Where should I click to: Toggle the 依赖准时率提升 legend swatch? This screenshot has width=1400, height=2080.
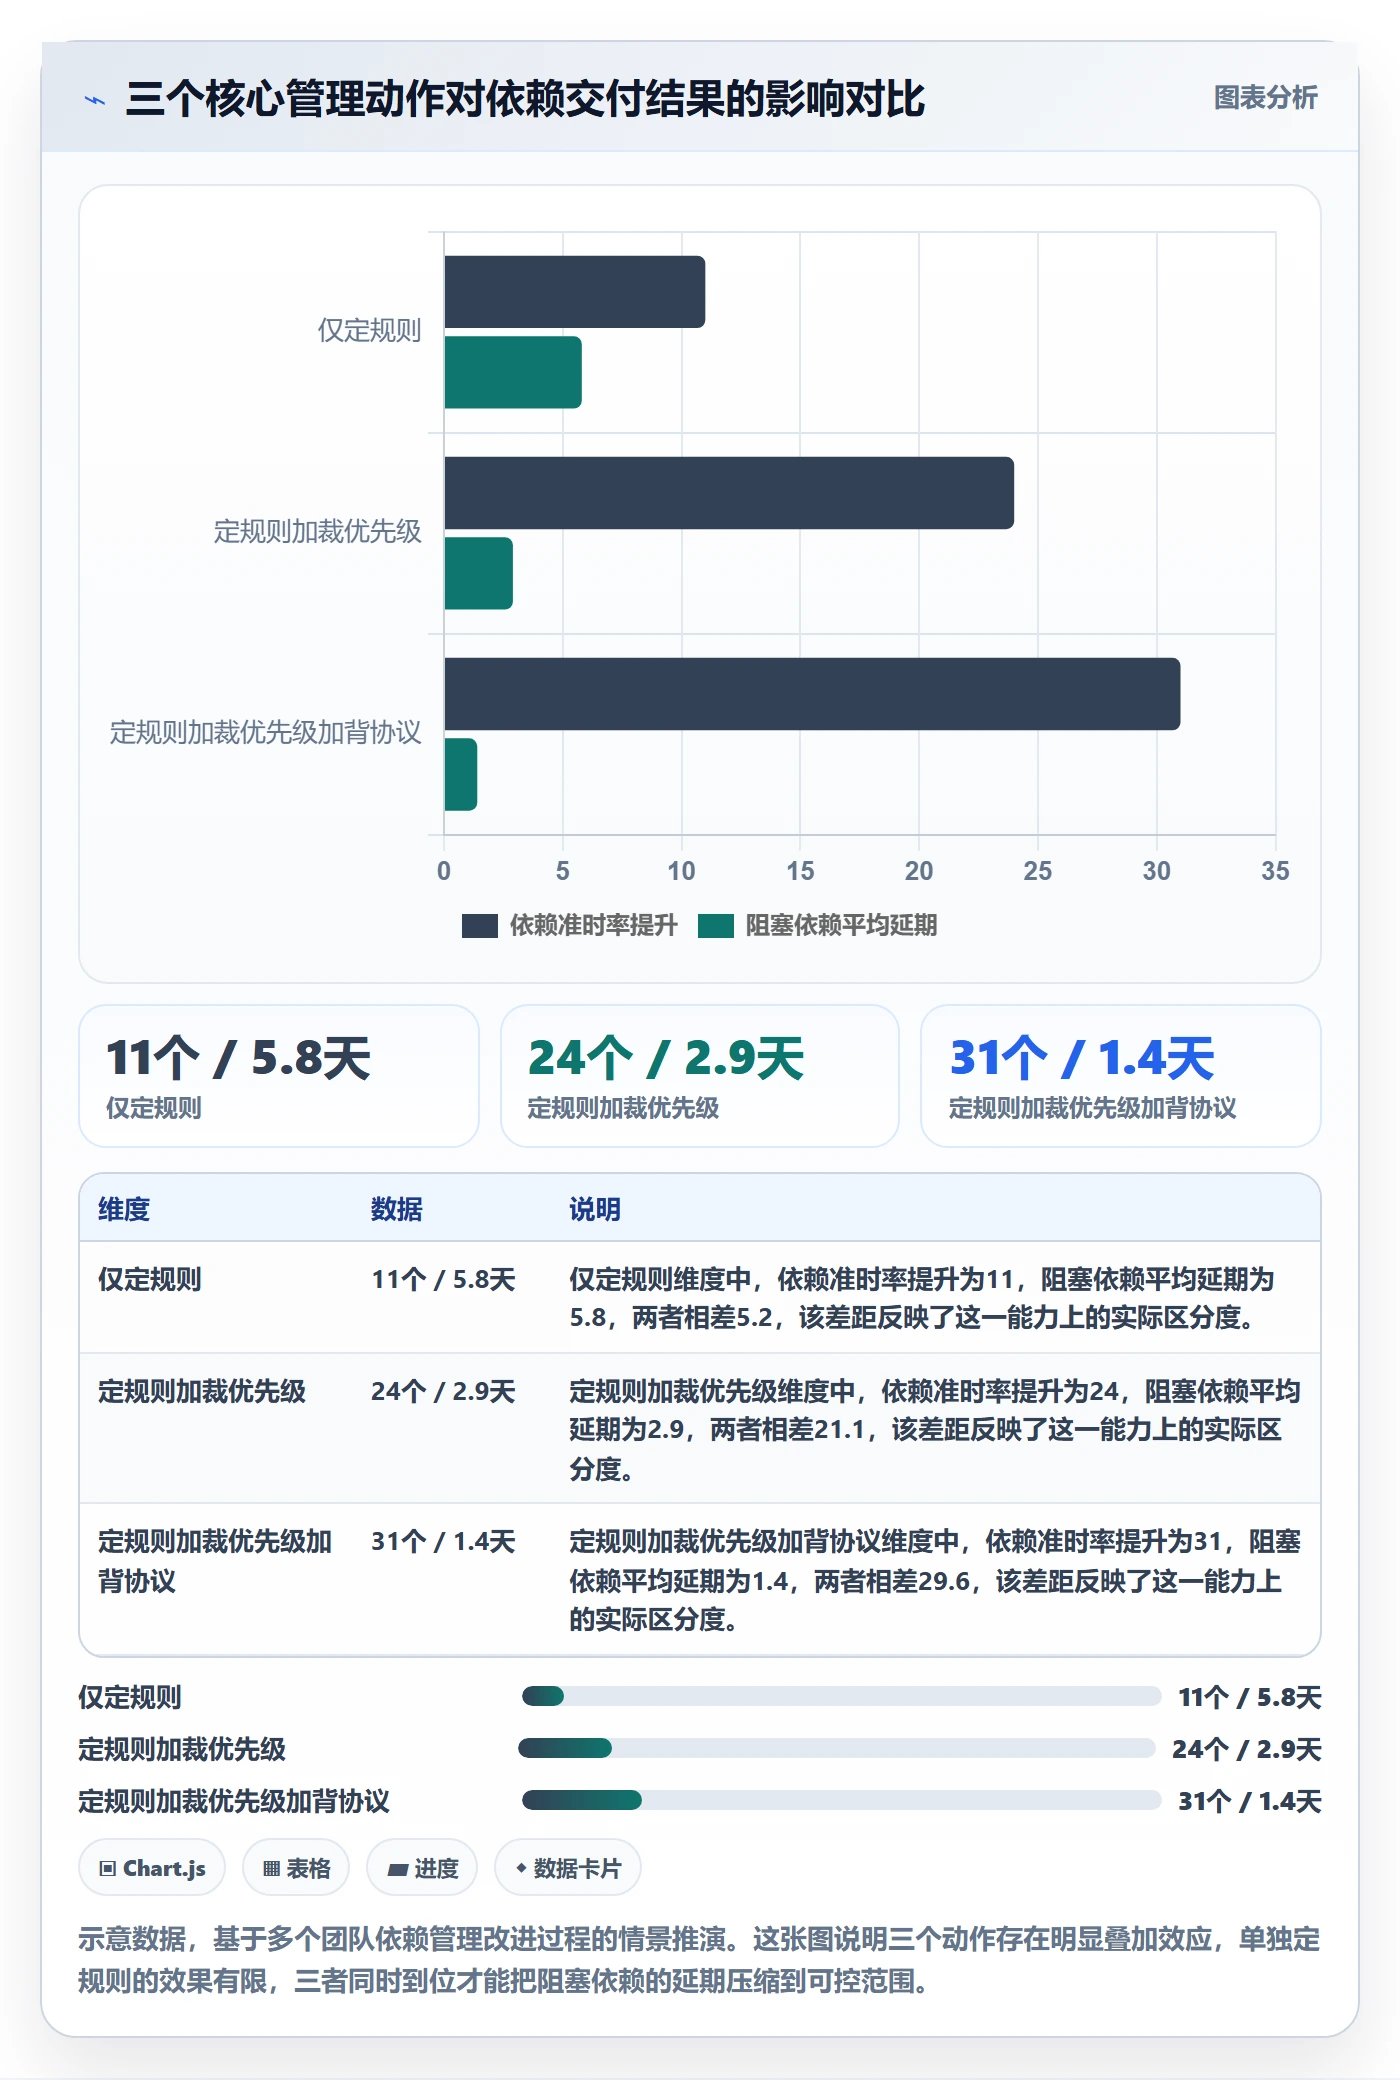[x=479, y=926]
